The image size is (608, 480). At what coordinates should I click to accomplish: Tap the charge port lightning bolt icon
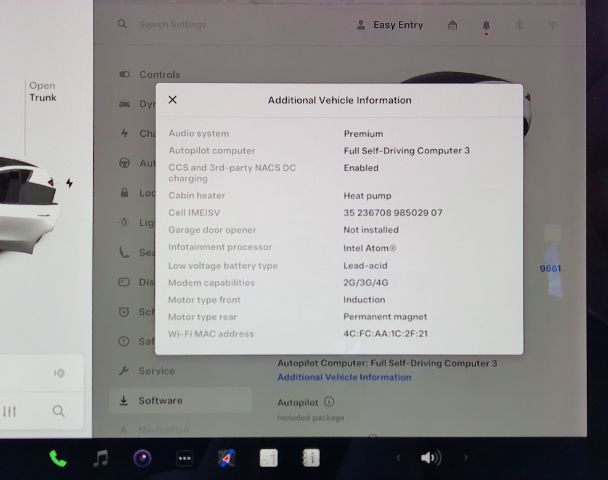(69, 183)
